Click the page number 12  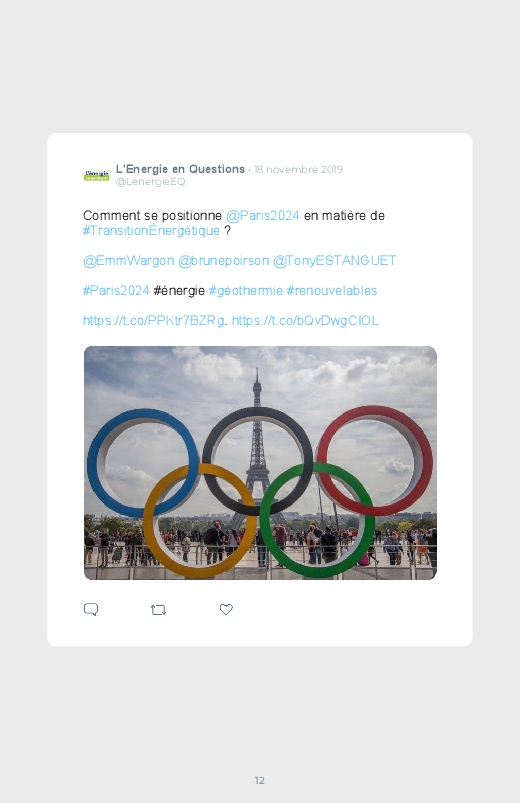(x=260, y=780)
